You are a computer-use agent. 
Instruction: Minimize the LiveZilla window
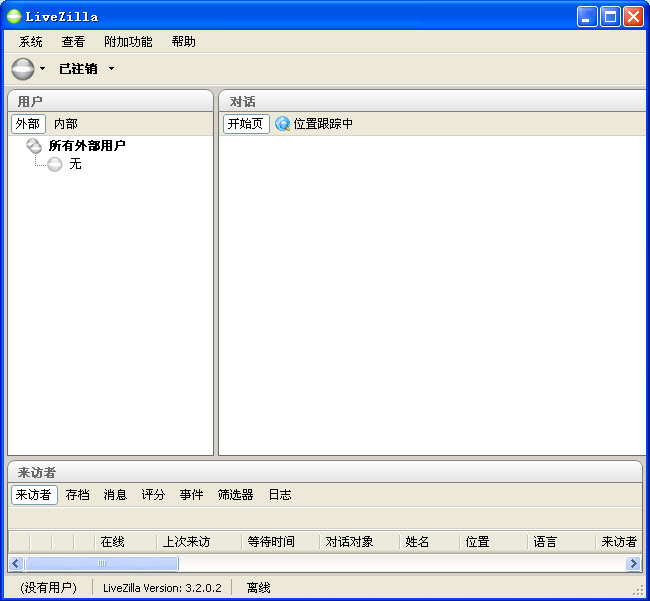587,17
